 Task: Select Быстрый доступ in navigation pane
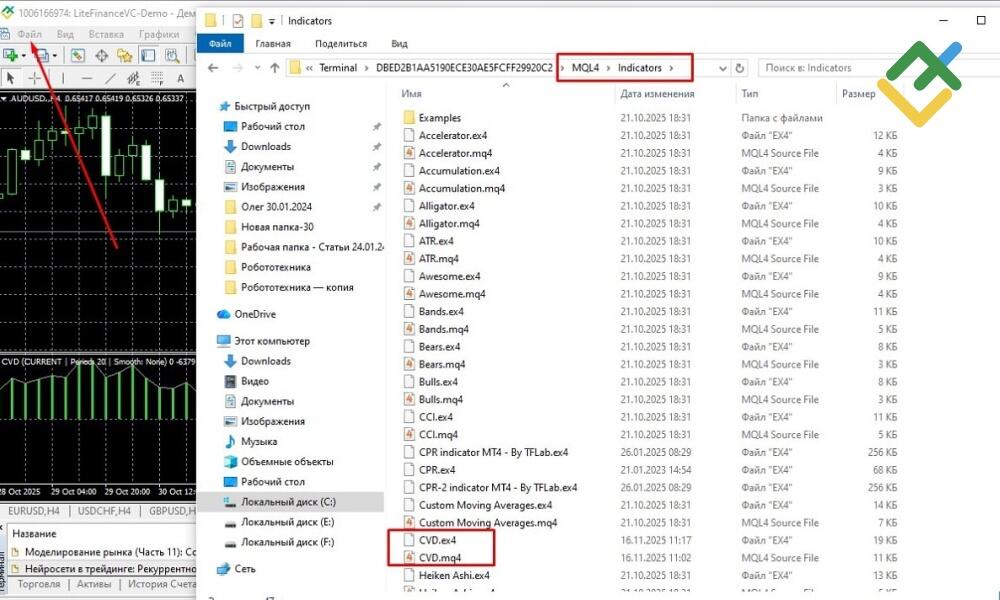pyautogui.click(x=272, y=106)
